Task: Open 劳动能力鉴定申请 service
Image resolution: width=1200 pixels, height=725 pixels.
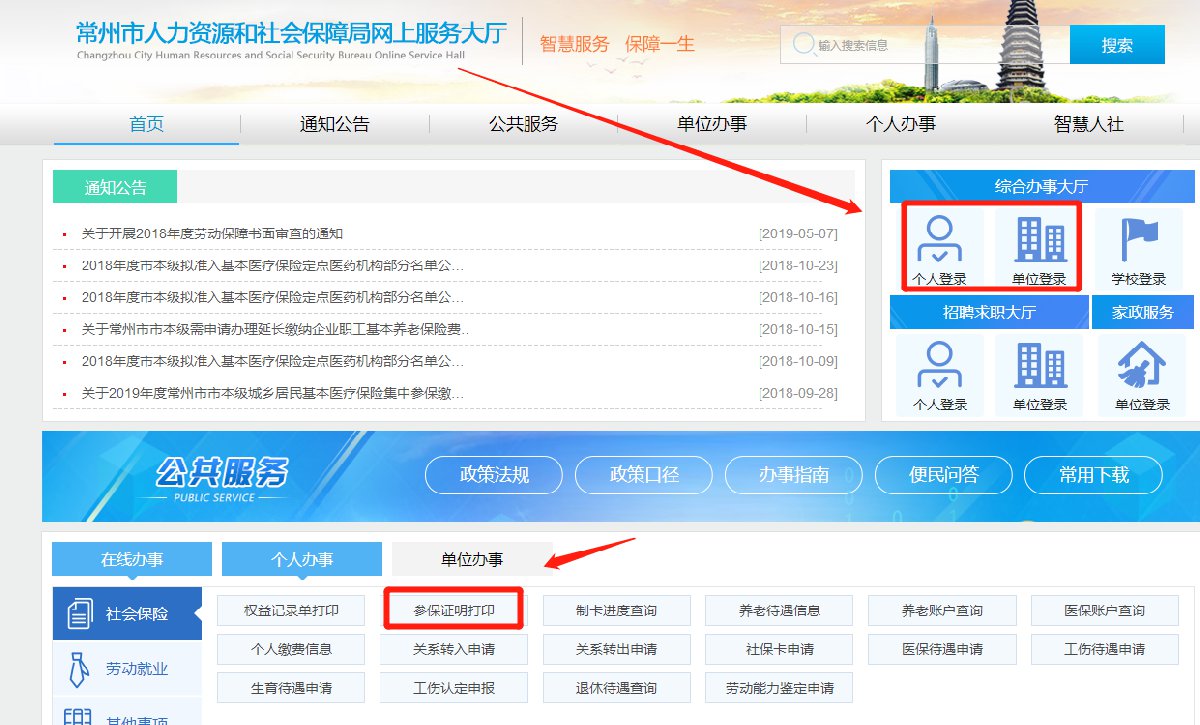Action: click(x=780, y=688)
